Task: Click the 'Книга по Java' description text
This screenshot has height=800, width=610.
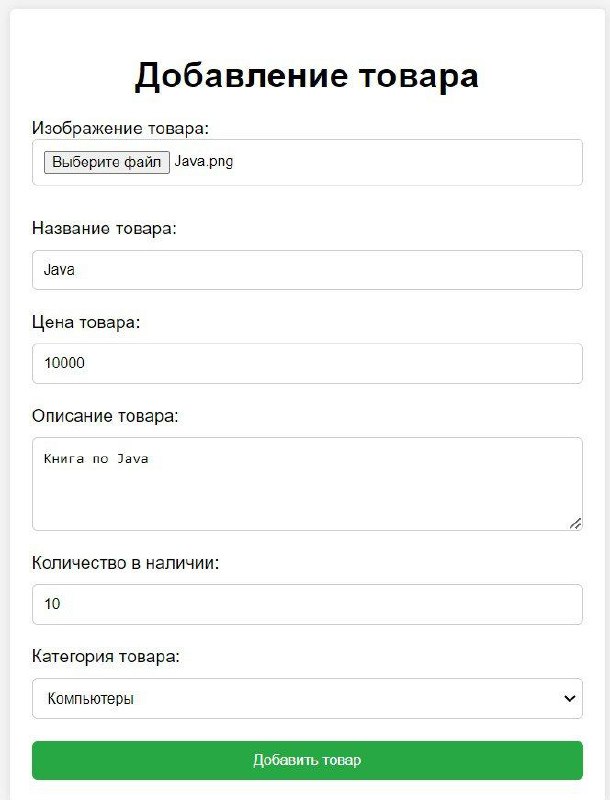Action: [x=96, y=459]
